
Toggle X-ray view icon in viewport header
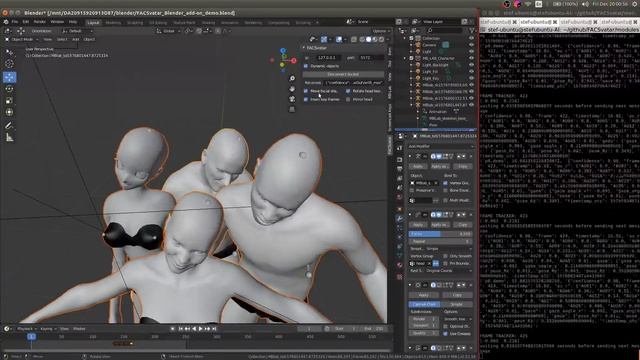[354, 40]
